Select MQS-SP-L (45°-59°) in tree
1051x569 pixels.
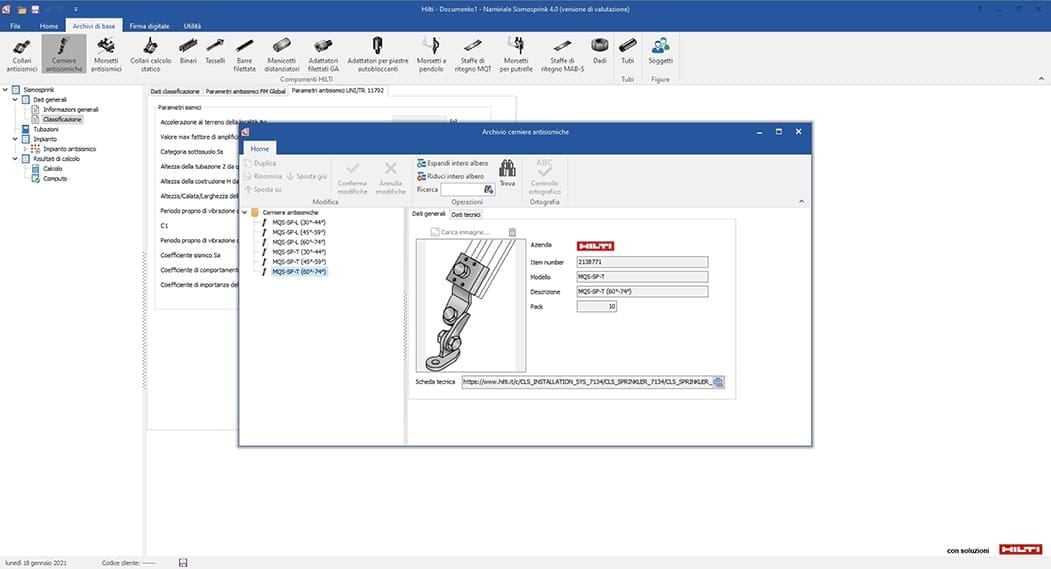[x=298, y=233]
